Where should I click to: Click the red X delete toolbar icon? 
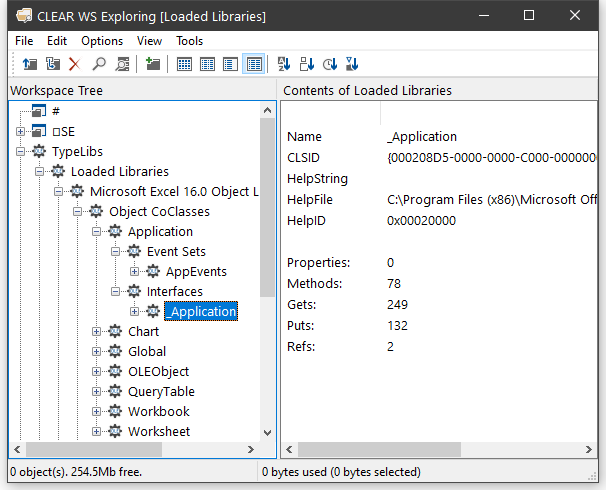(74, 64)
